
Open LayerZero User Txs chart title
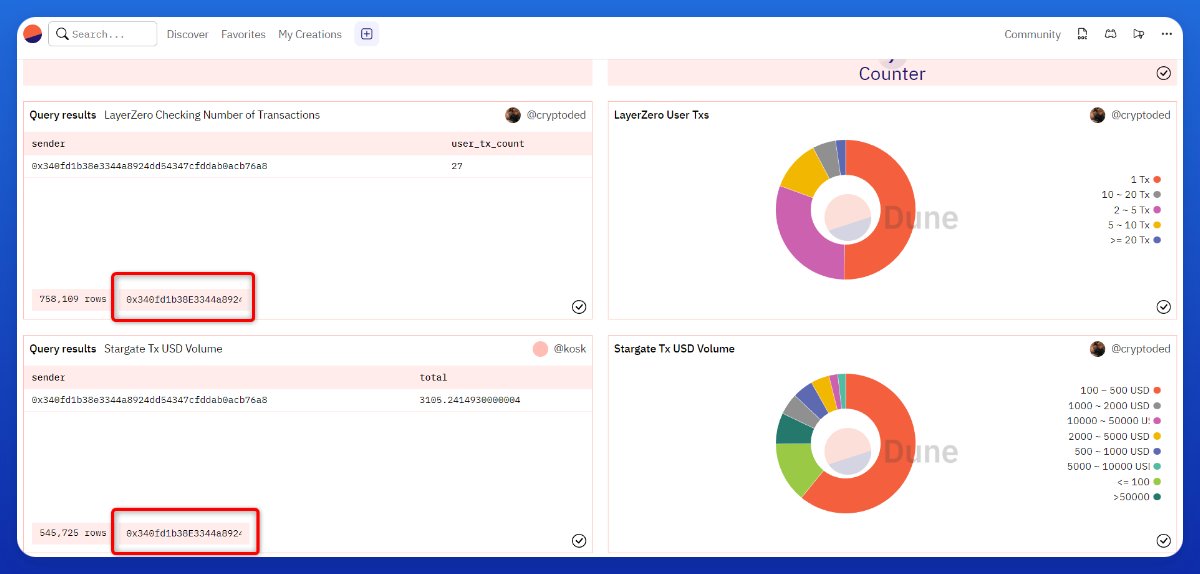tap(661, 115)
